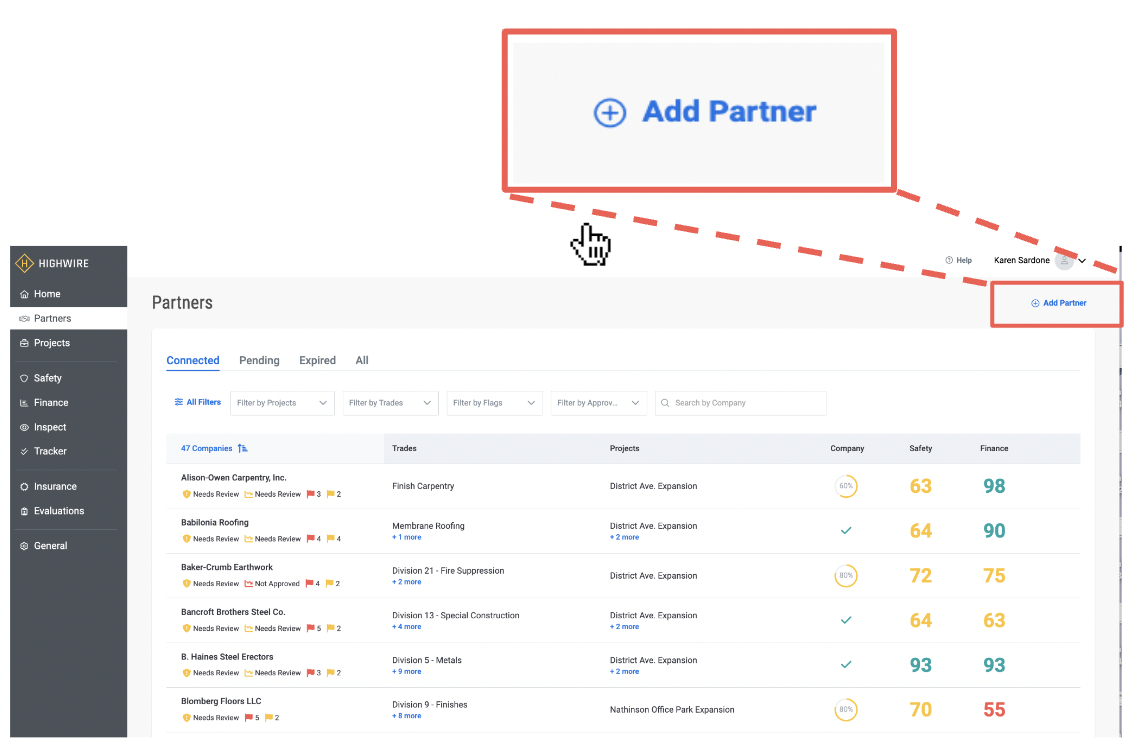The height and width of the screenshot is (748, 1138).
Task: Click the Search by Company field
Action: (x=740, y=403)
